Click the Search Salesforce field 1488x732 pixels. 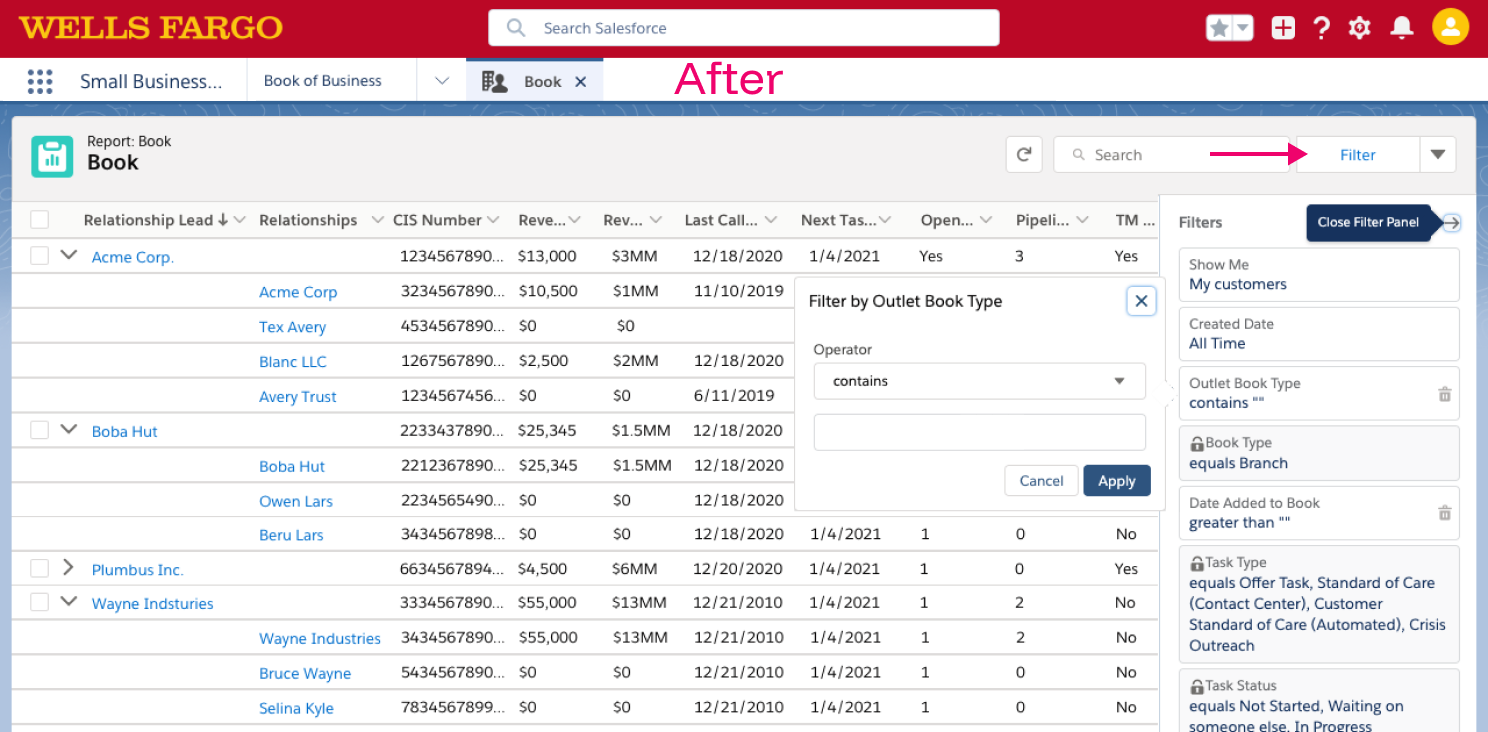(744, 28)
